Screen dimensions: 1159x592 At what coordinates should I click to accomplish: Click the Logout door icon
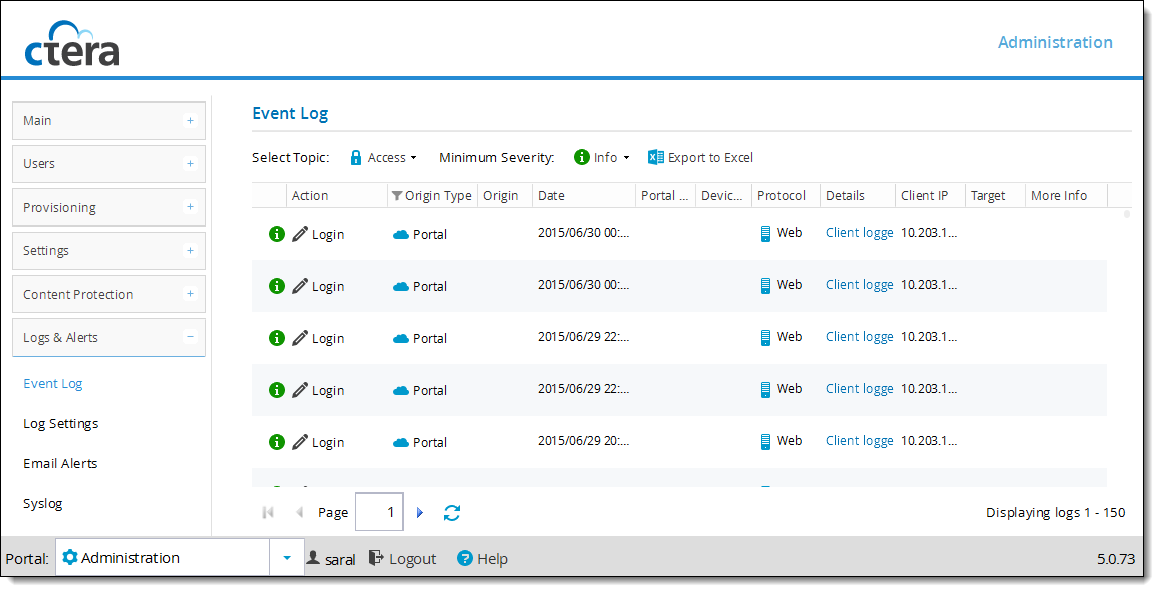[376, 558]
